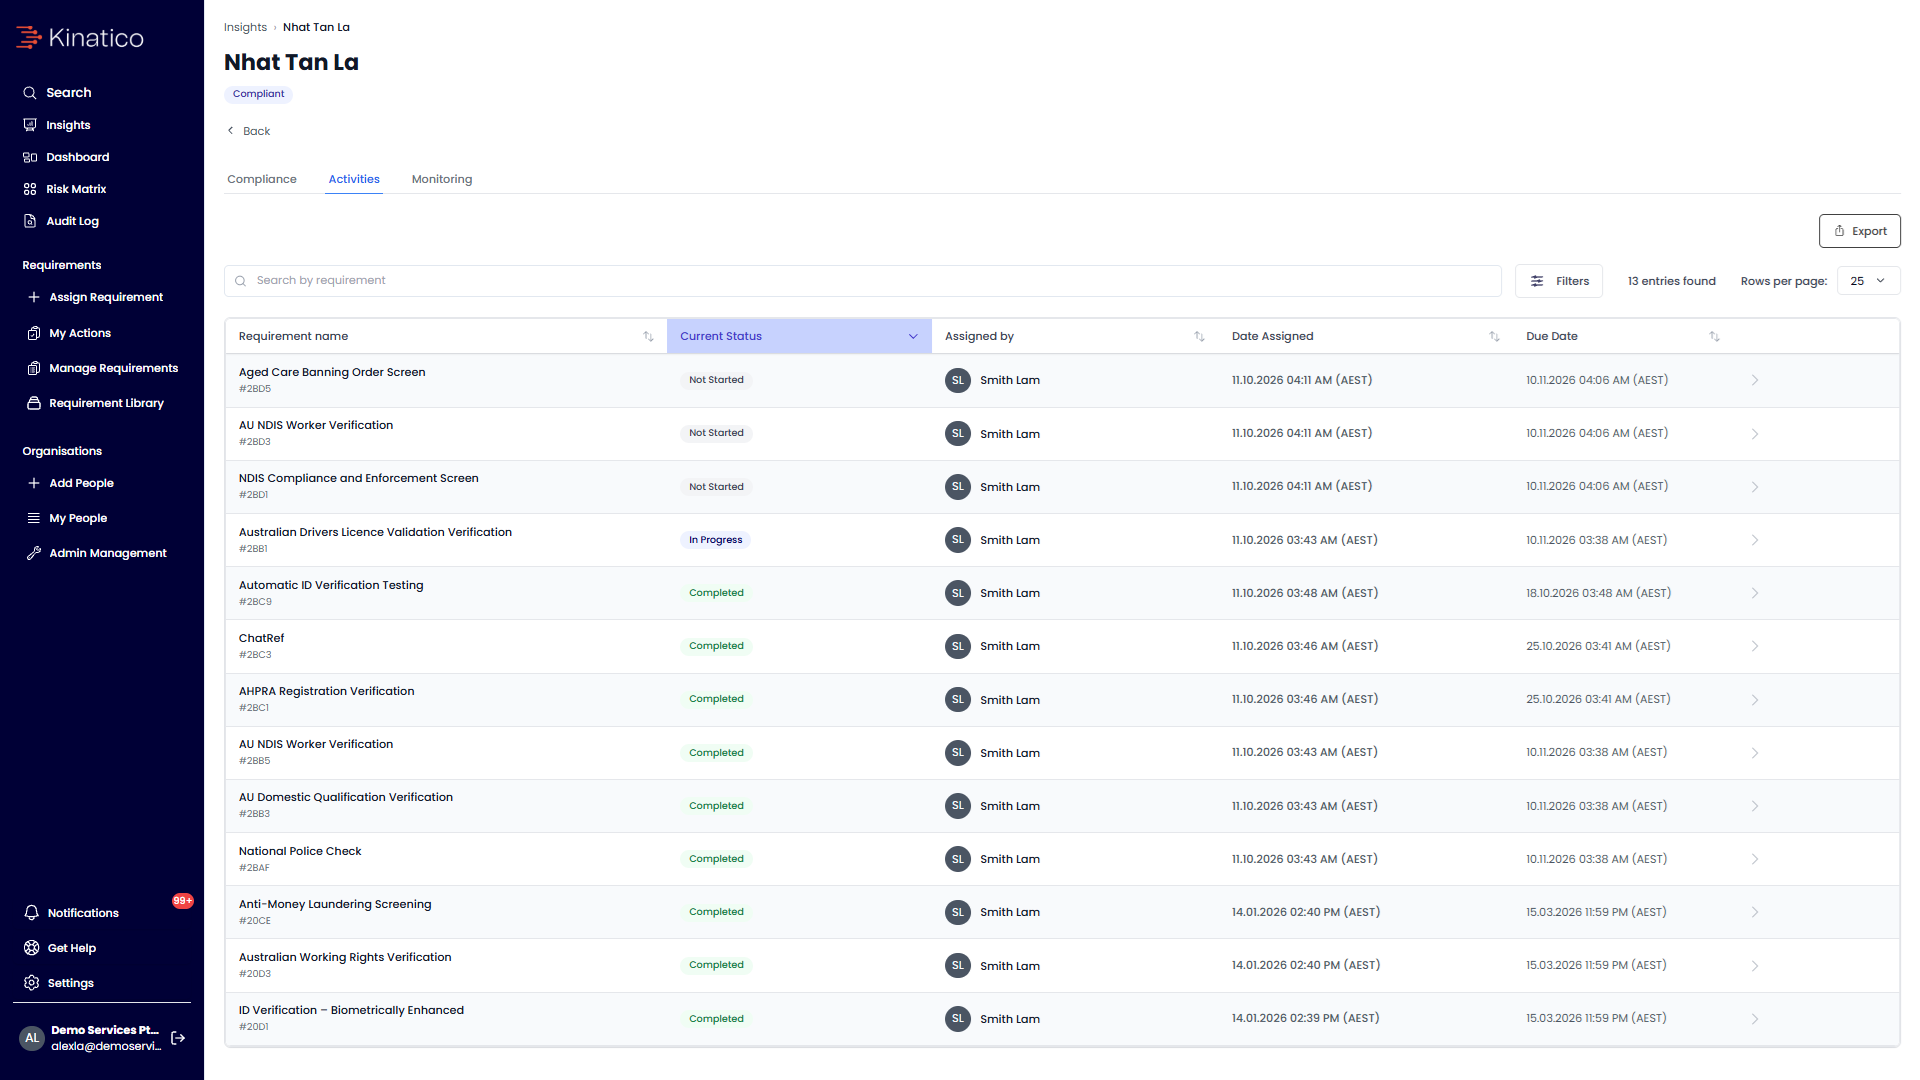Switch to the Compliance tab
Image resolution: width=1920 pixels, height=1080 pixels.
[262, 179]
